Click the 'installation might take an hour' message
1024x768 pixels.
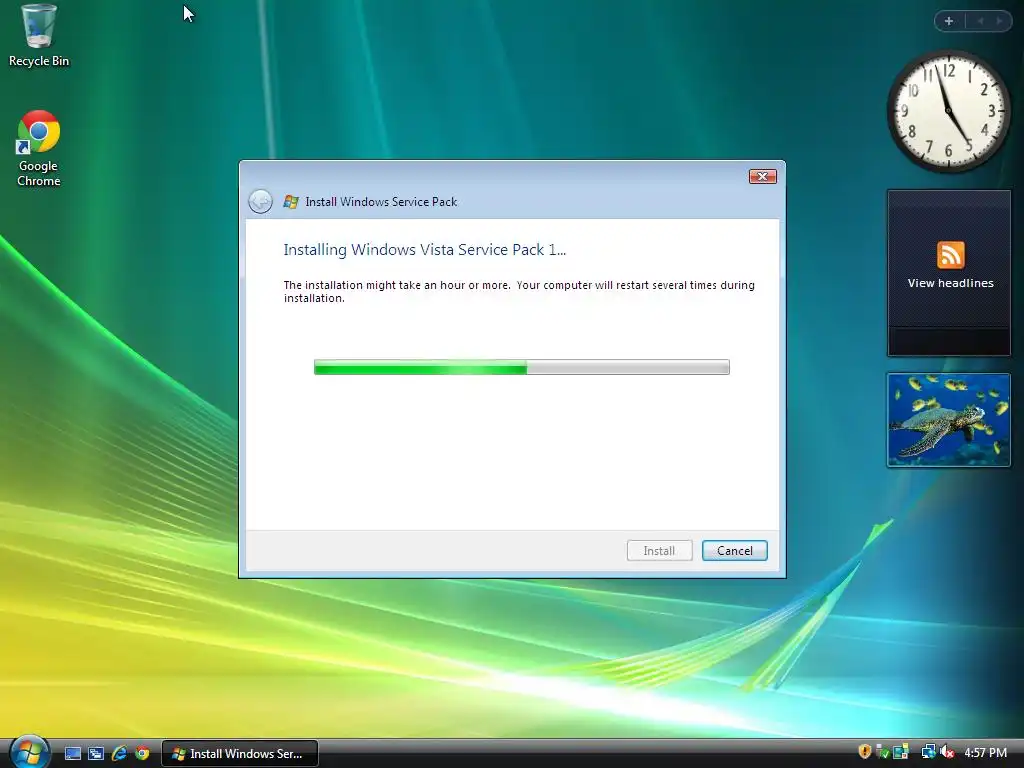click(519, 291)
